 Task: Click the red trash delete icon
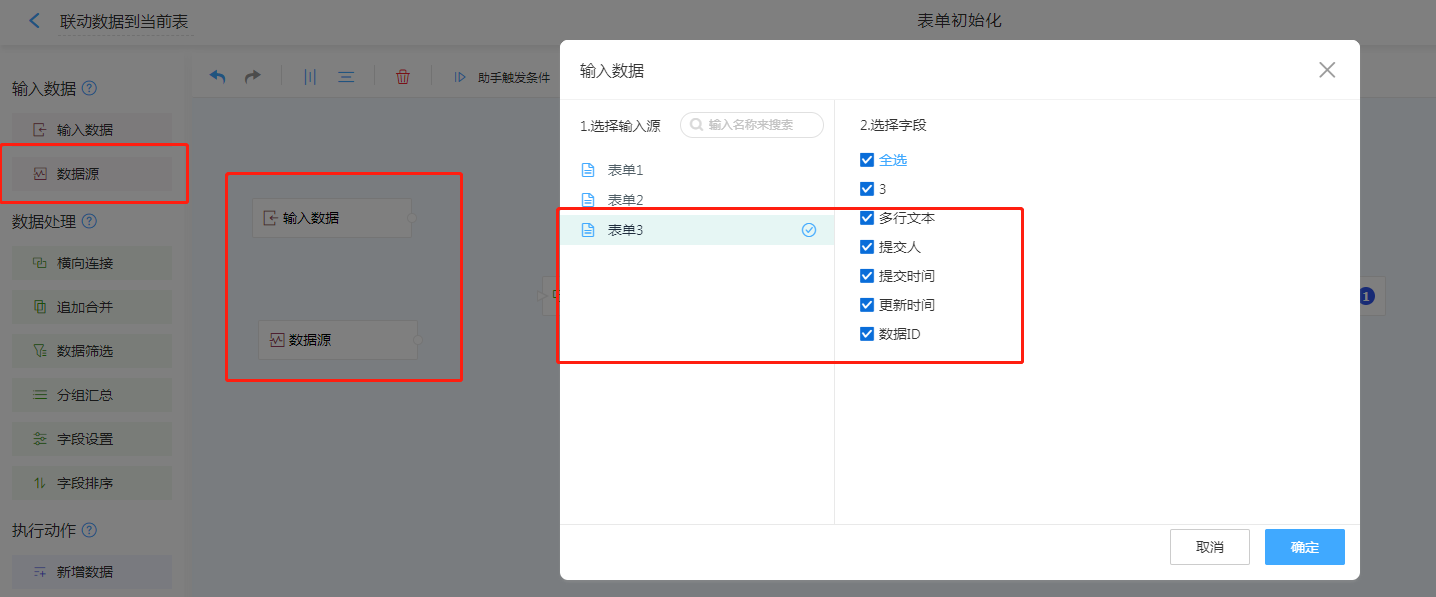tap(403, 77)
